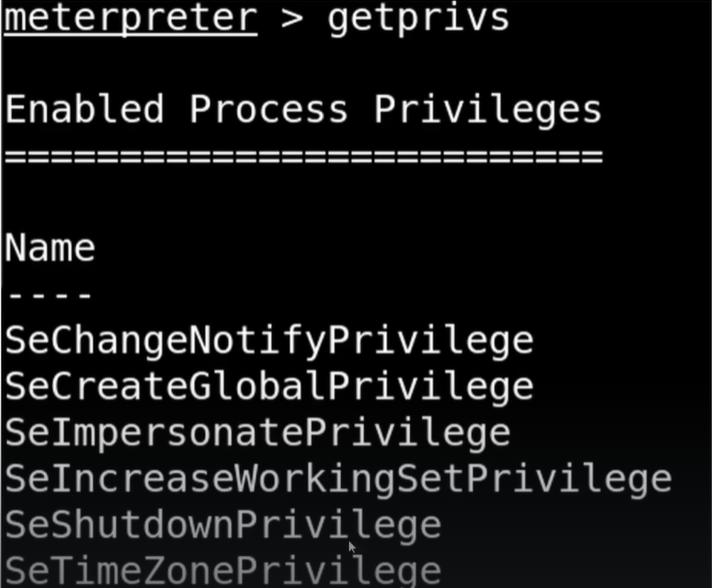
Task: Click the 'Name' column header
Action: tap(50, 247)
